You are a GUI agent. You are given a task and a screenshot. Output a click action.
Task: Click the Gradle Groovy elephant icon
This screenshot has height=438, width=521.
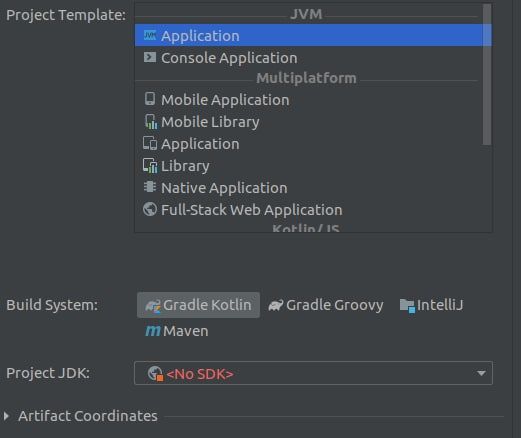pos(275,305)
